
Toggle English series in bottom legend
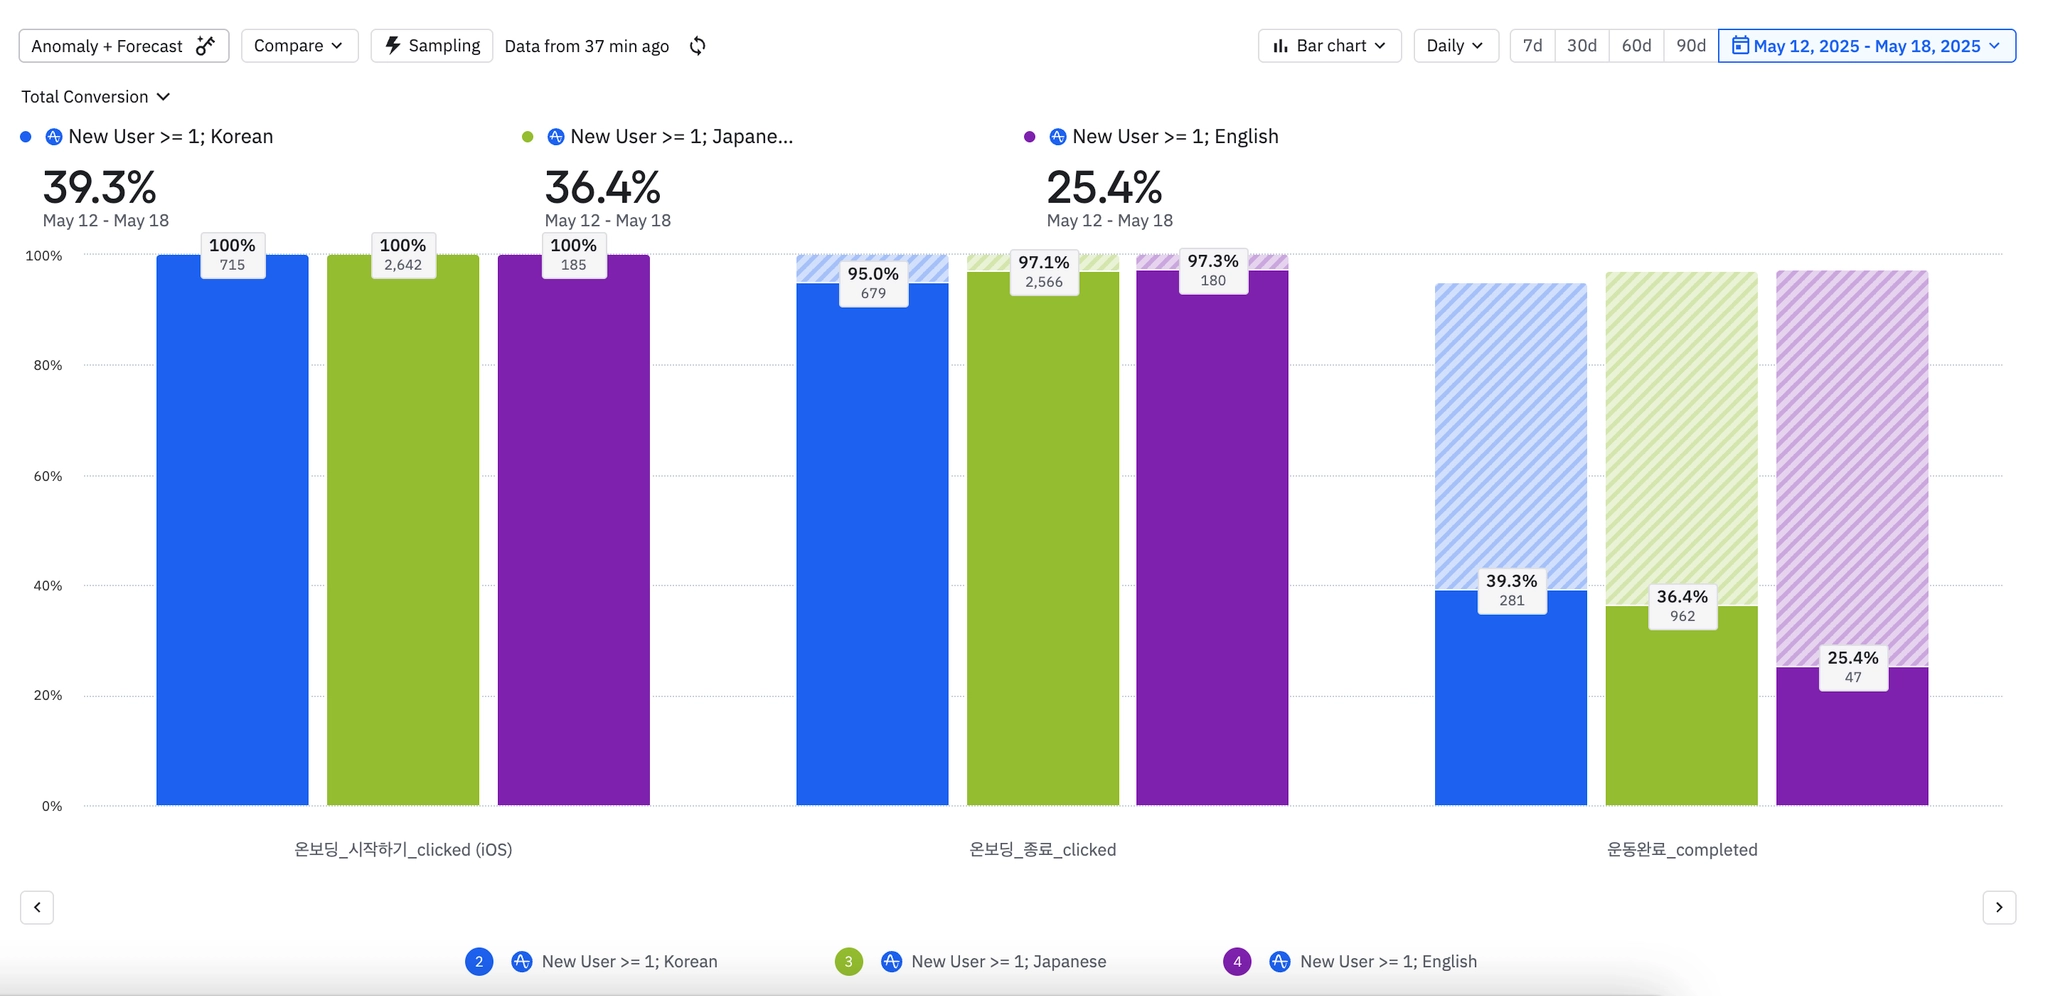pyautogui.click(x=1388, y=962)
